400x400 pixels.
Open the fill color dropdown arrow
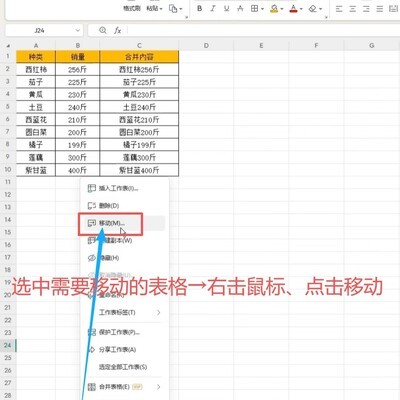[282, 9]
